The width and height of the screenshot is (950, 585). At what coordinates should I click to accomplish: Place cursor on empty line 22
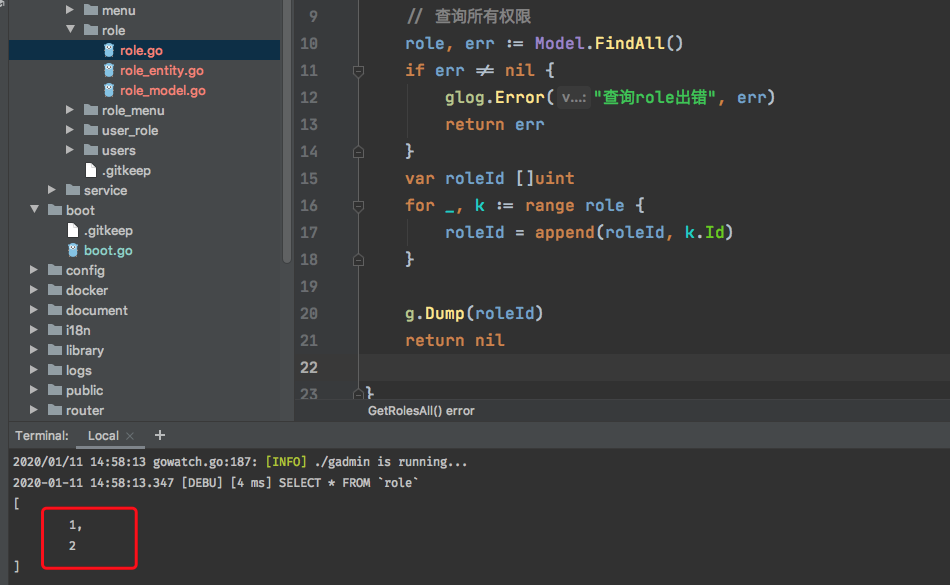(x=654, y=367)
